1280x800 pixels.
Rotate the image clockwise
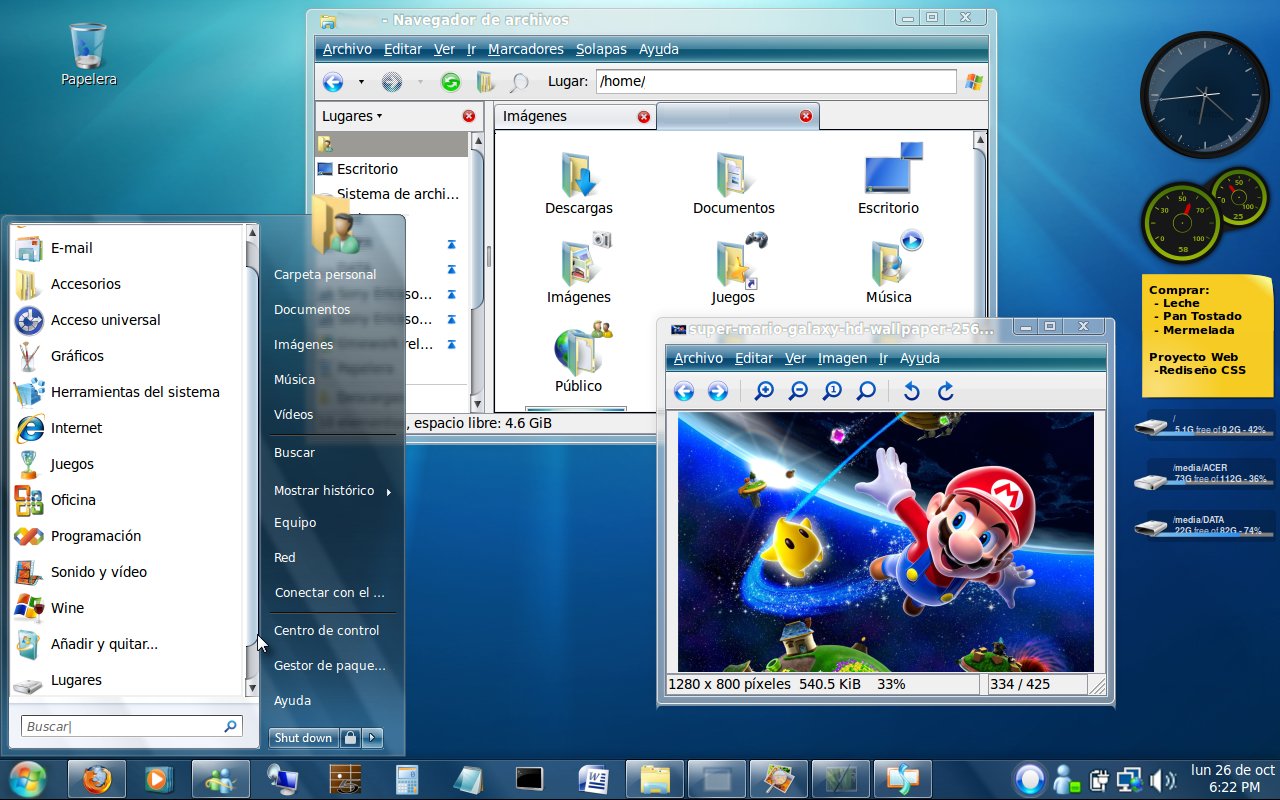(x=945, y=391)
